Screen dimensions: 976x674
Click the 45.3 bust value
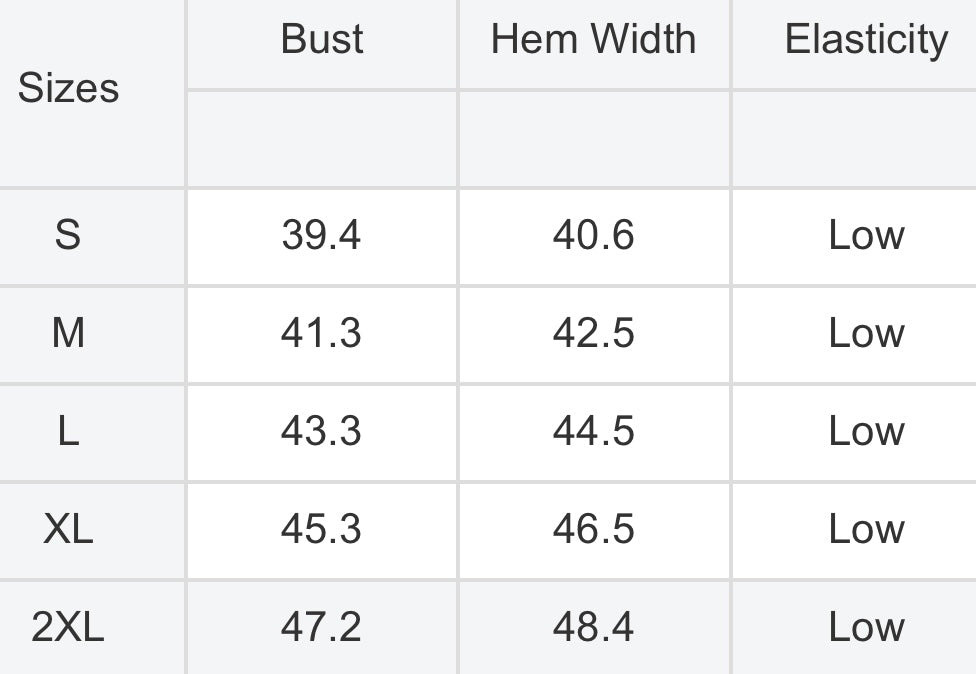tap(321, 529)
